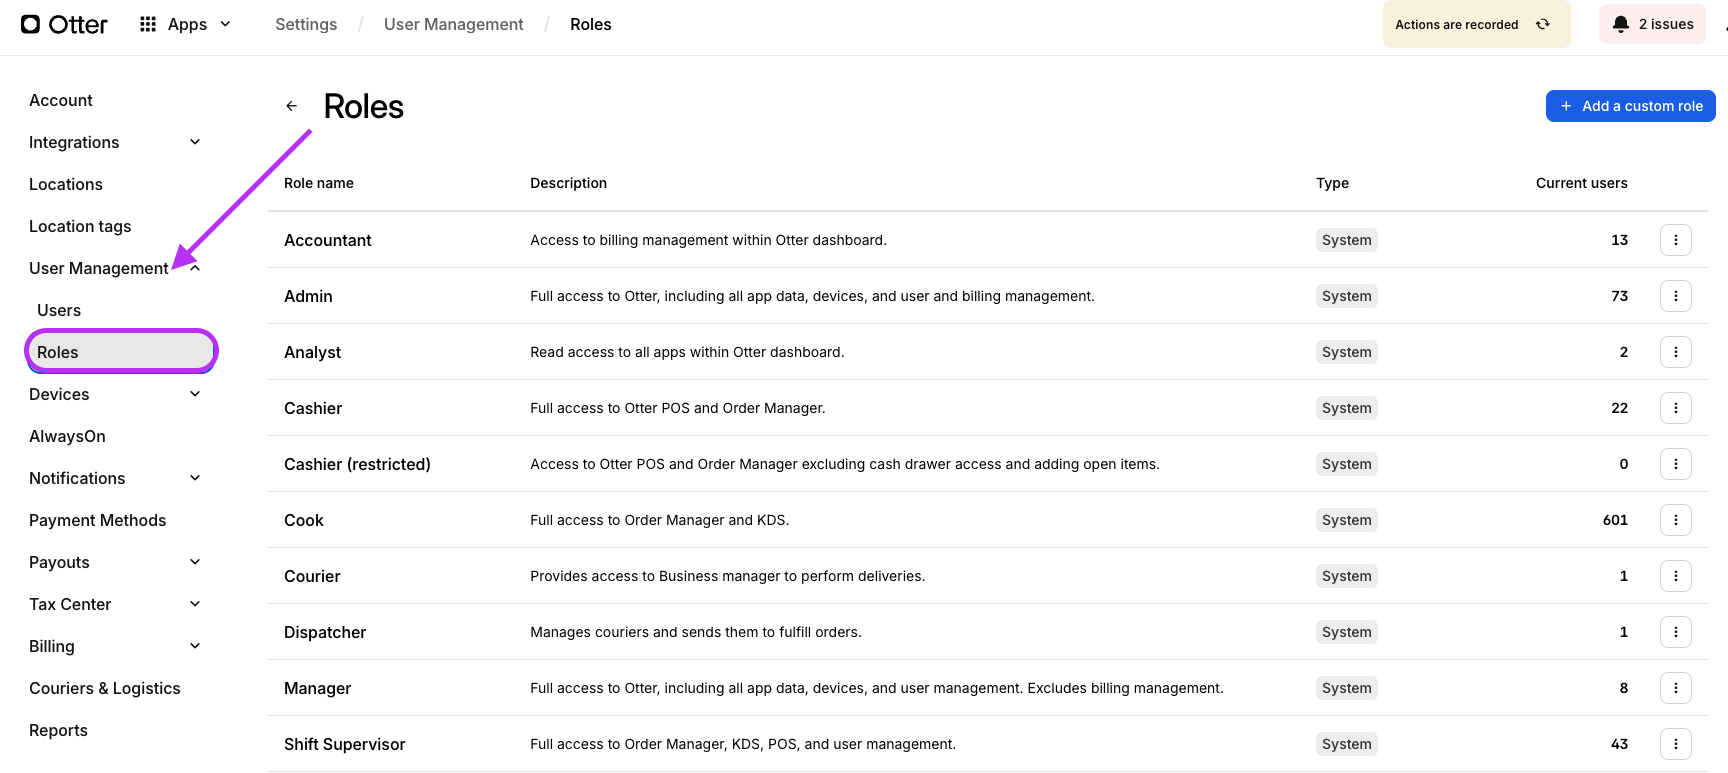Open the Apps grid icon
This screenshot has width=1728, height=773.
[x=148, y=24]
